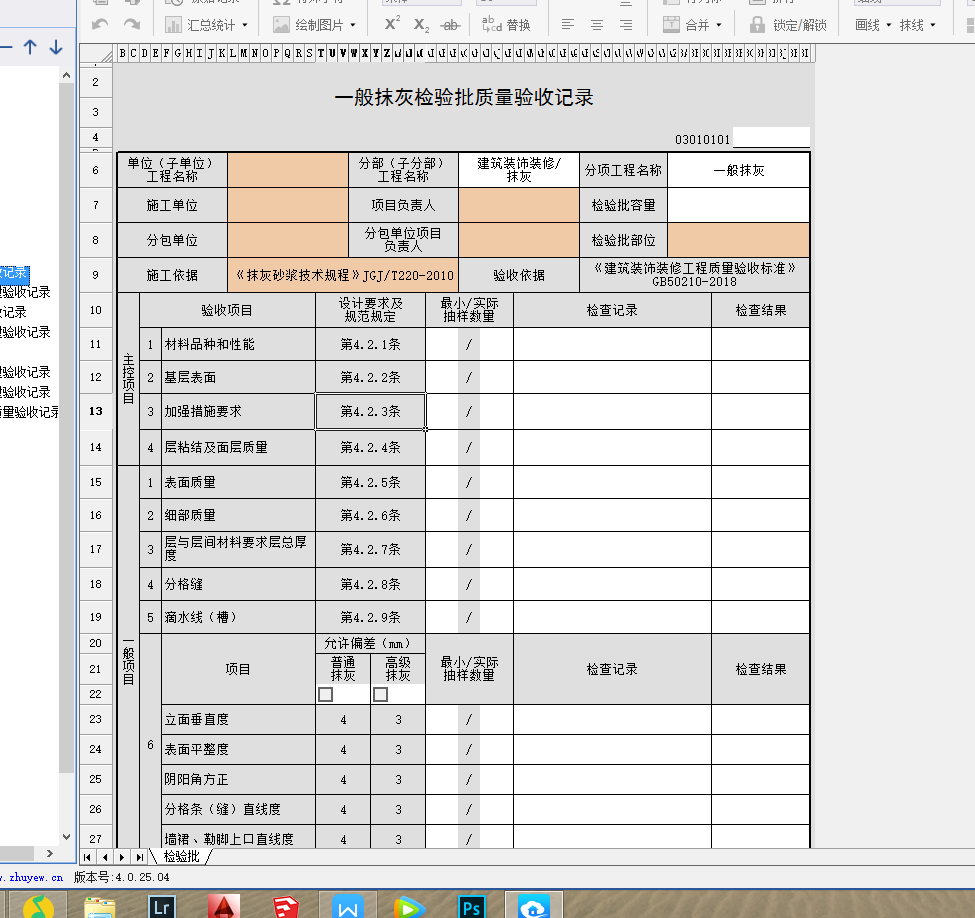The width and height of the screenshot is (975, 918).
Task: Click the 替换 replace button
Action: pyautogui.click(x=506, y=24)
